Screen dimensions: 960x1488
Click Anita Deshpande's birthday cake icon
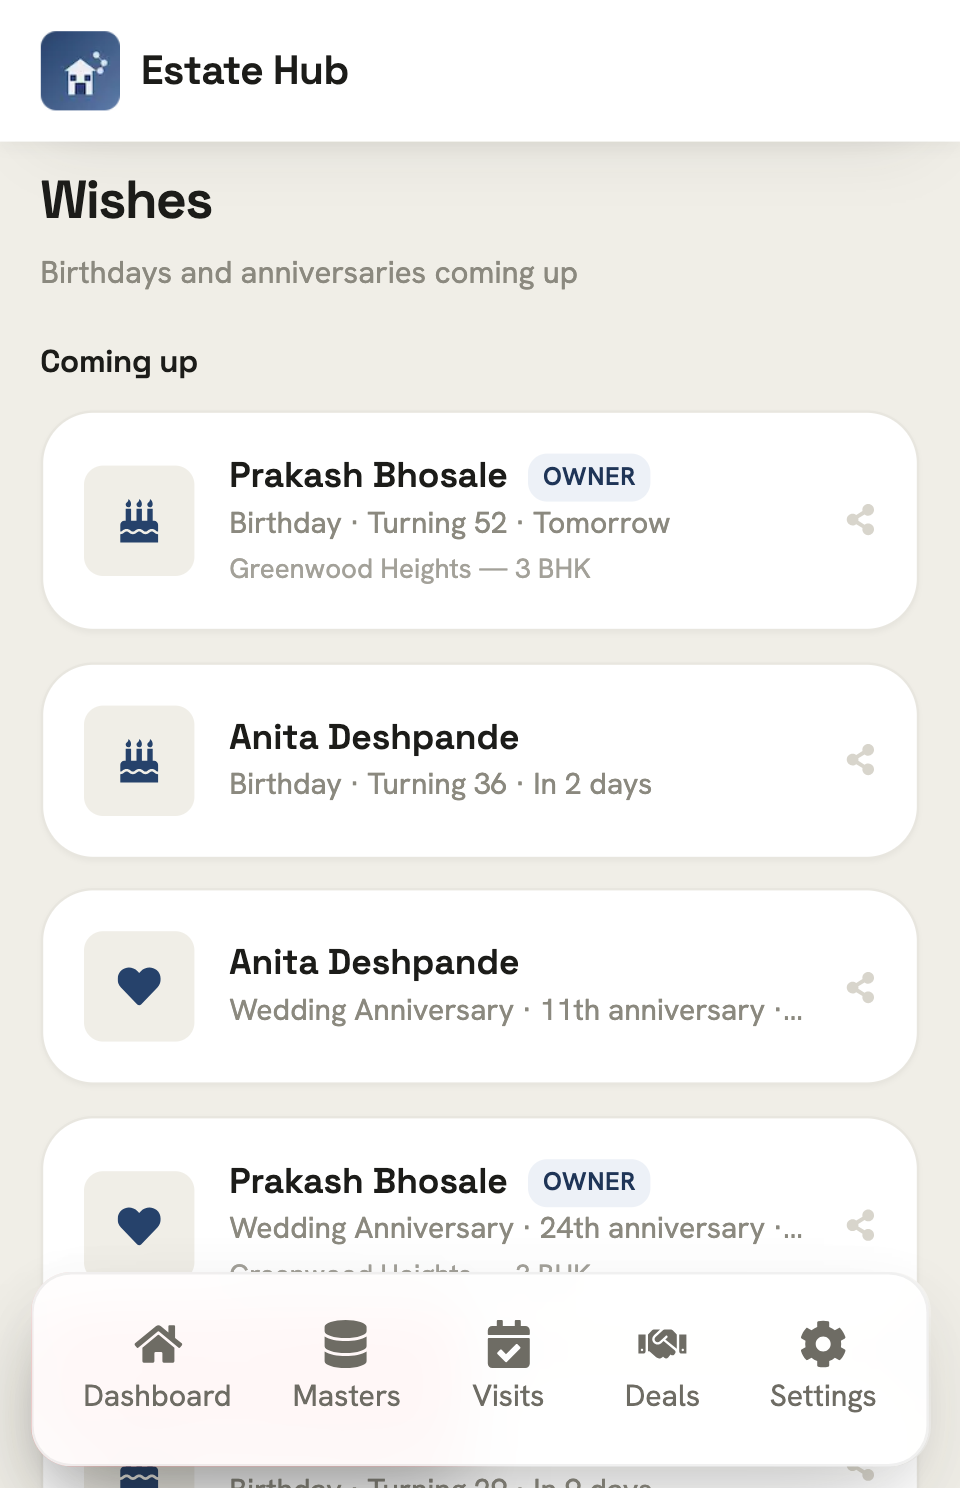139,760
